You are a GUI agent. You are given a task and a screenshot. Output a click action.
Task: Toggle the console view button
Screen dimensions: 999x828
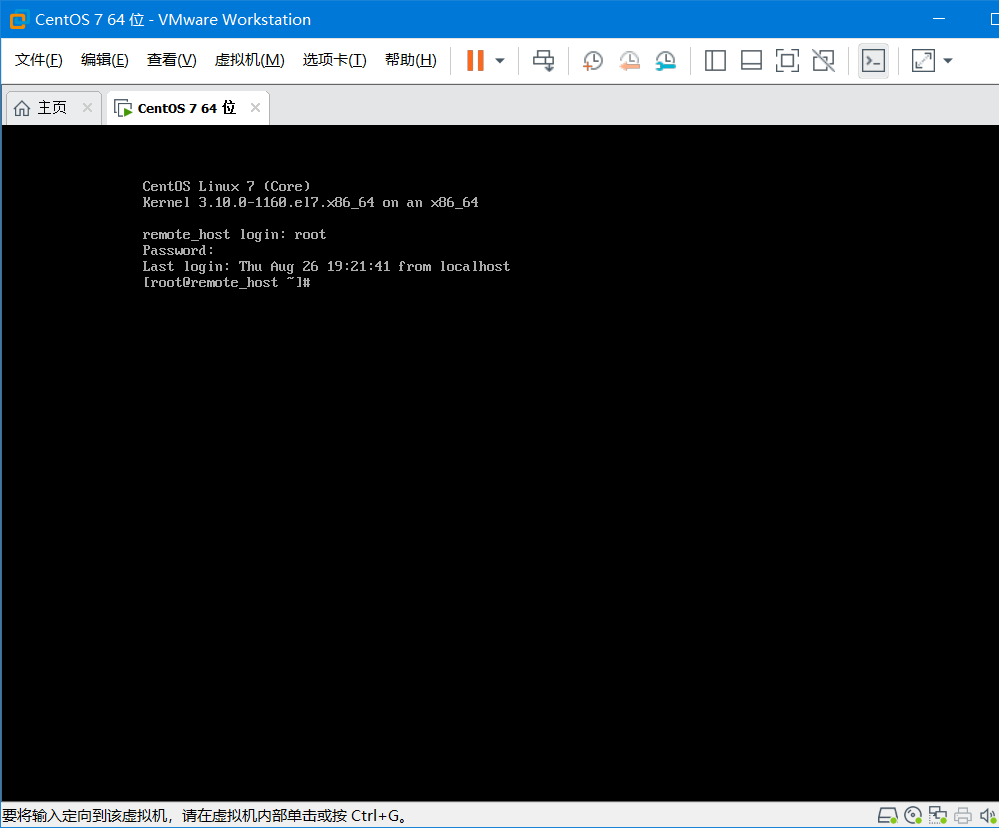[873, 61]
